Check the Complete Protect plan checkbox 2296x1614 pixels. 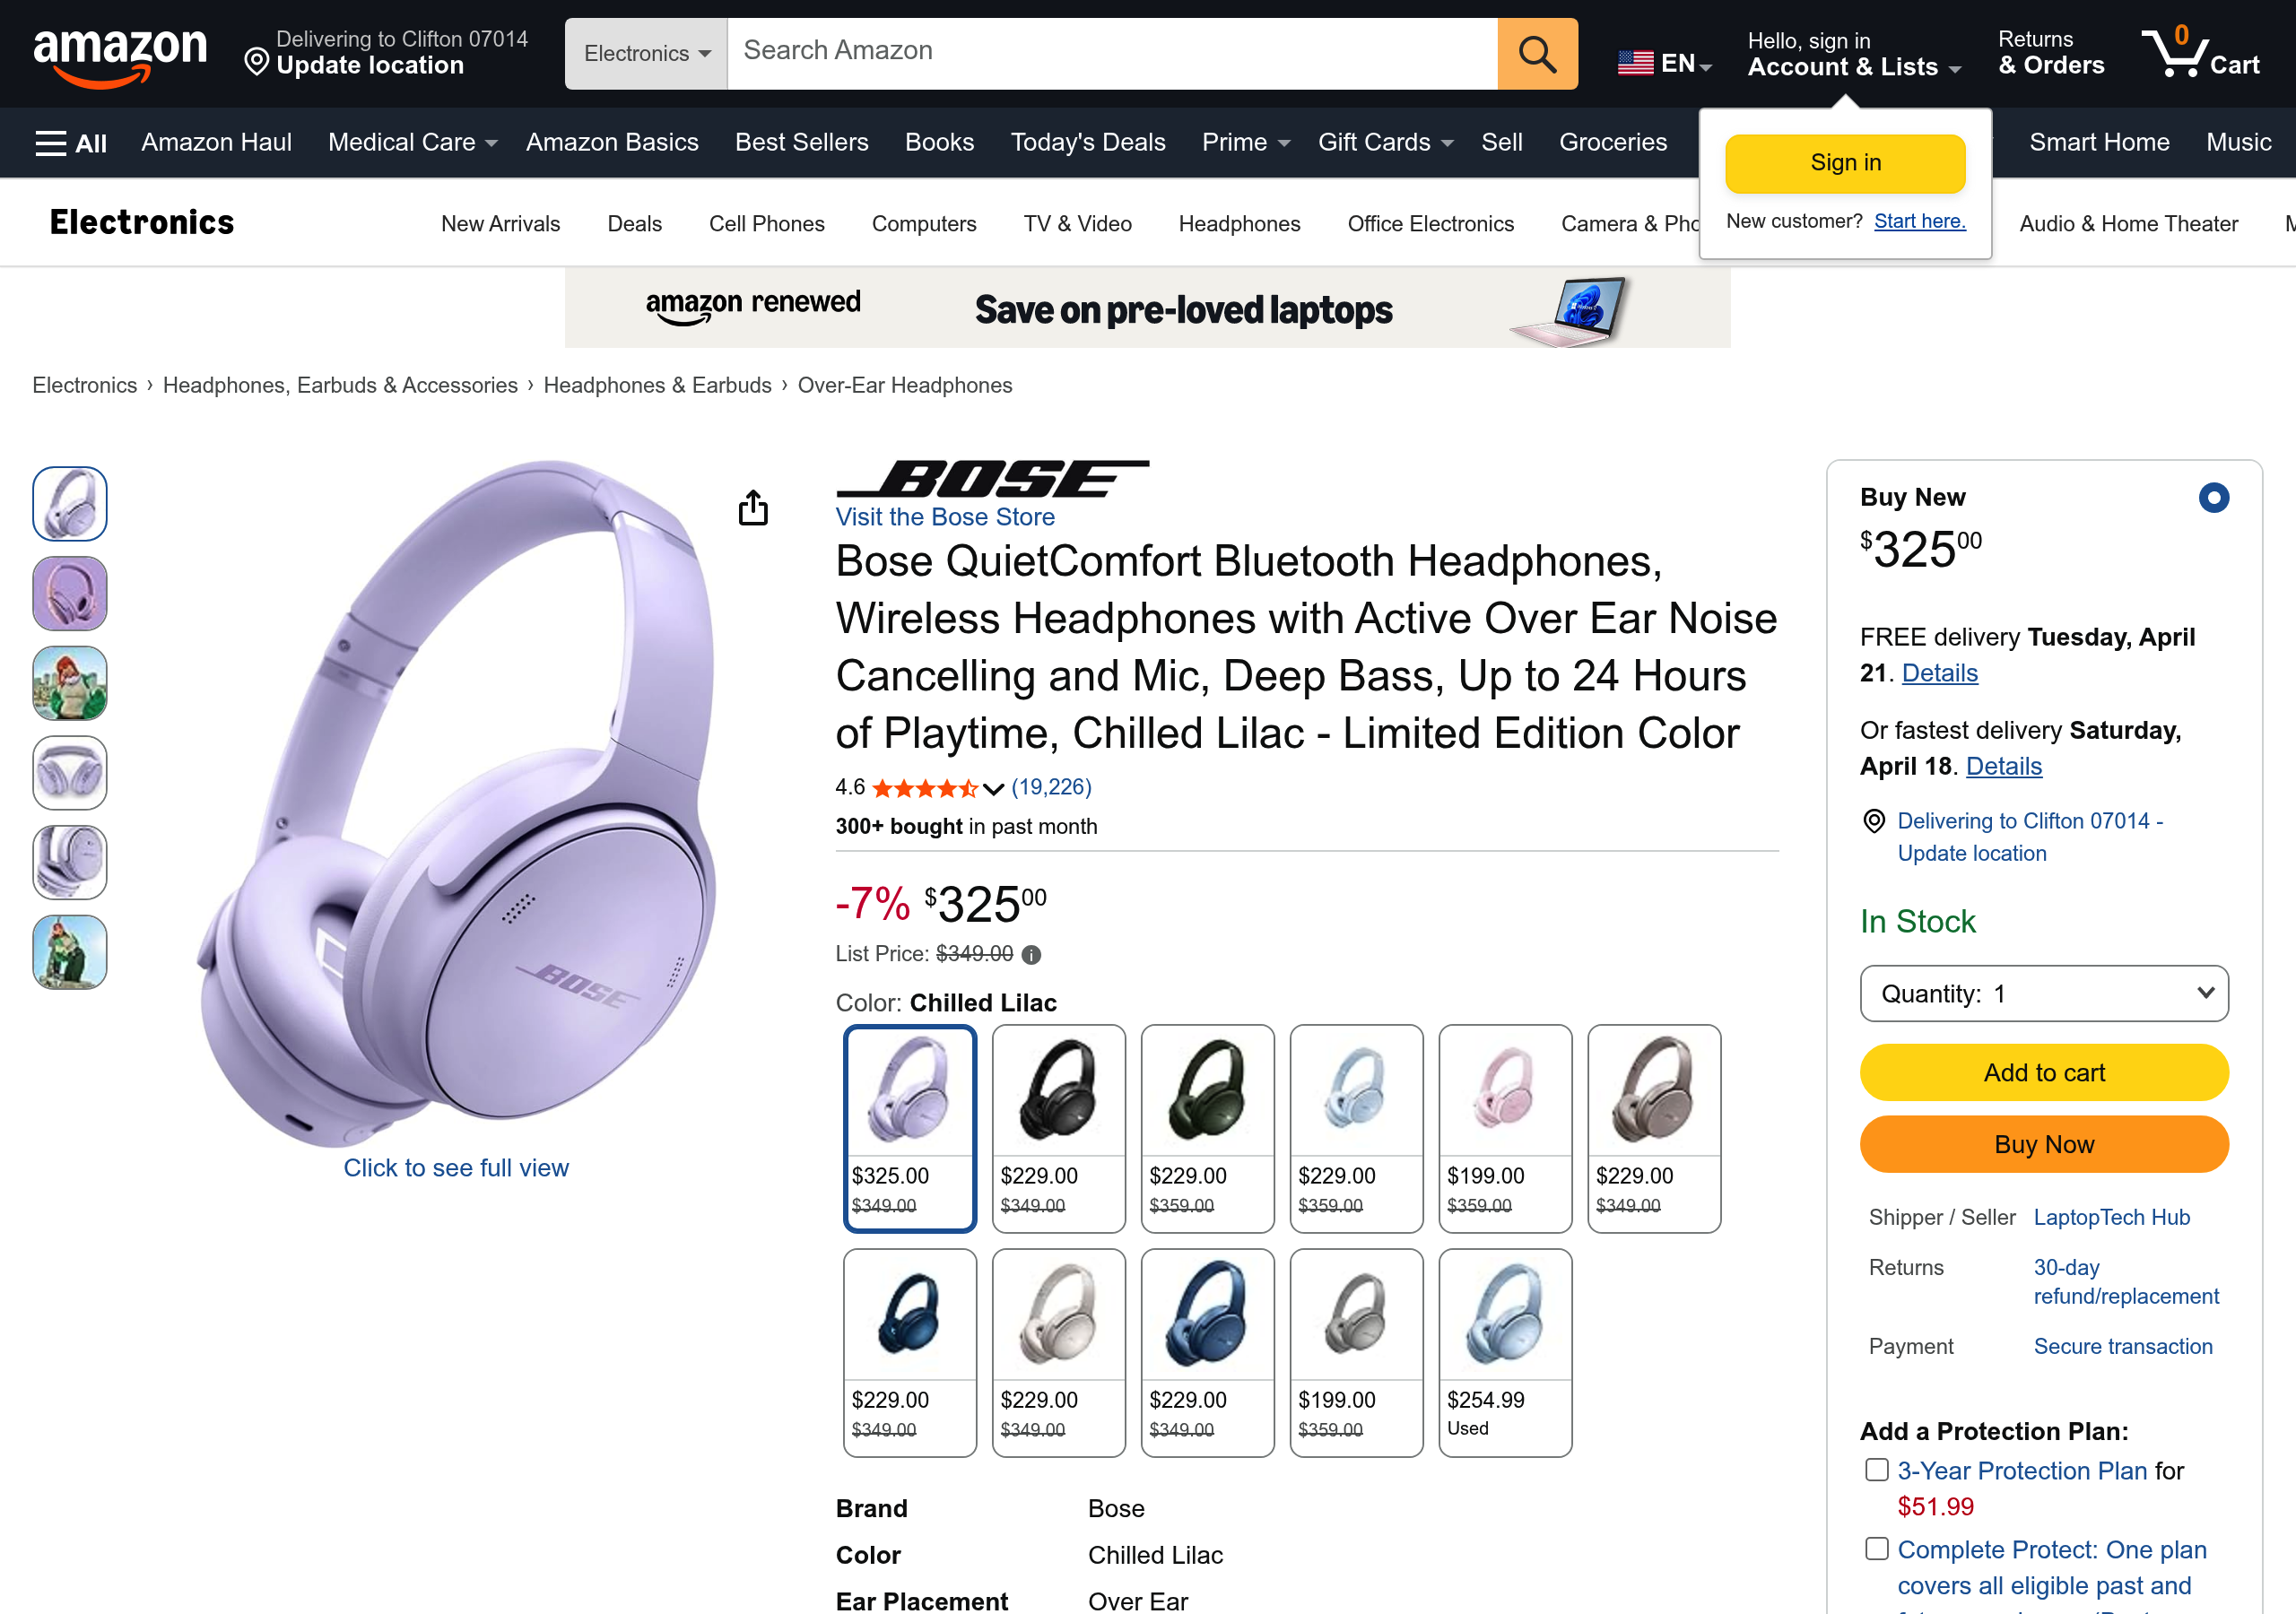(1876, 1548)
